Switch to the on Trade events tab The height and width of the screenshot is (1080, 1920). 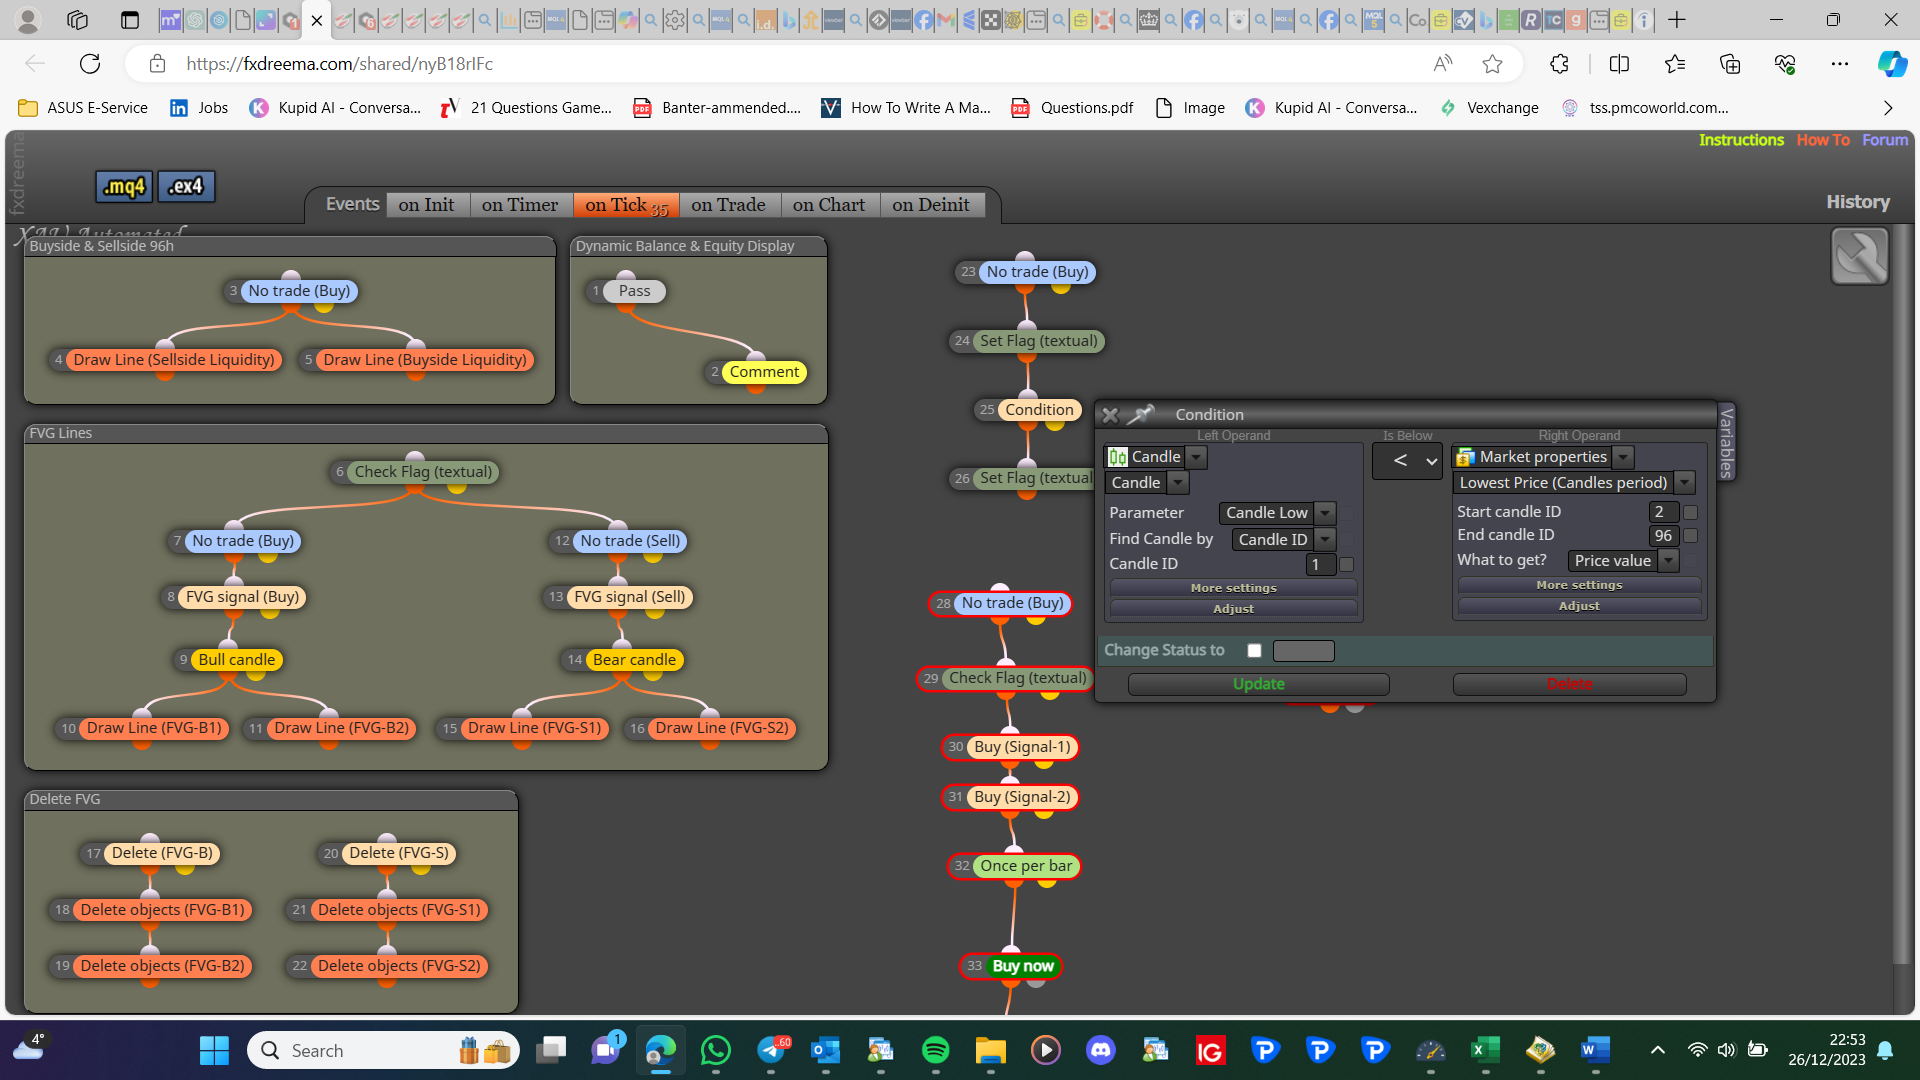(728, 205)
